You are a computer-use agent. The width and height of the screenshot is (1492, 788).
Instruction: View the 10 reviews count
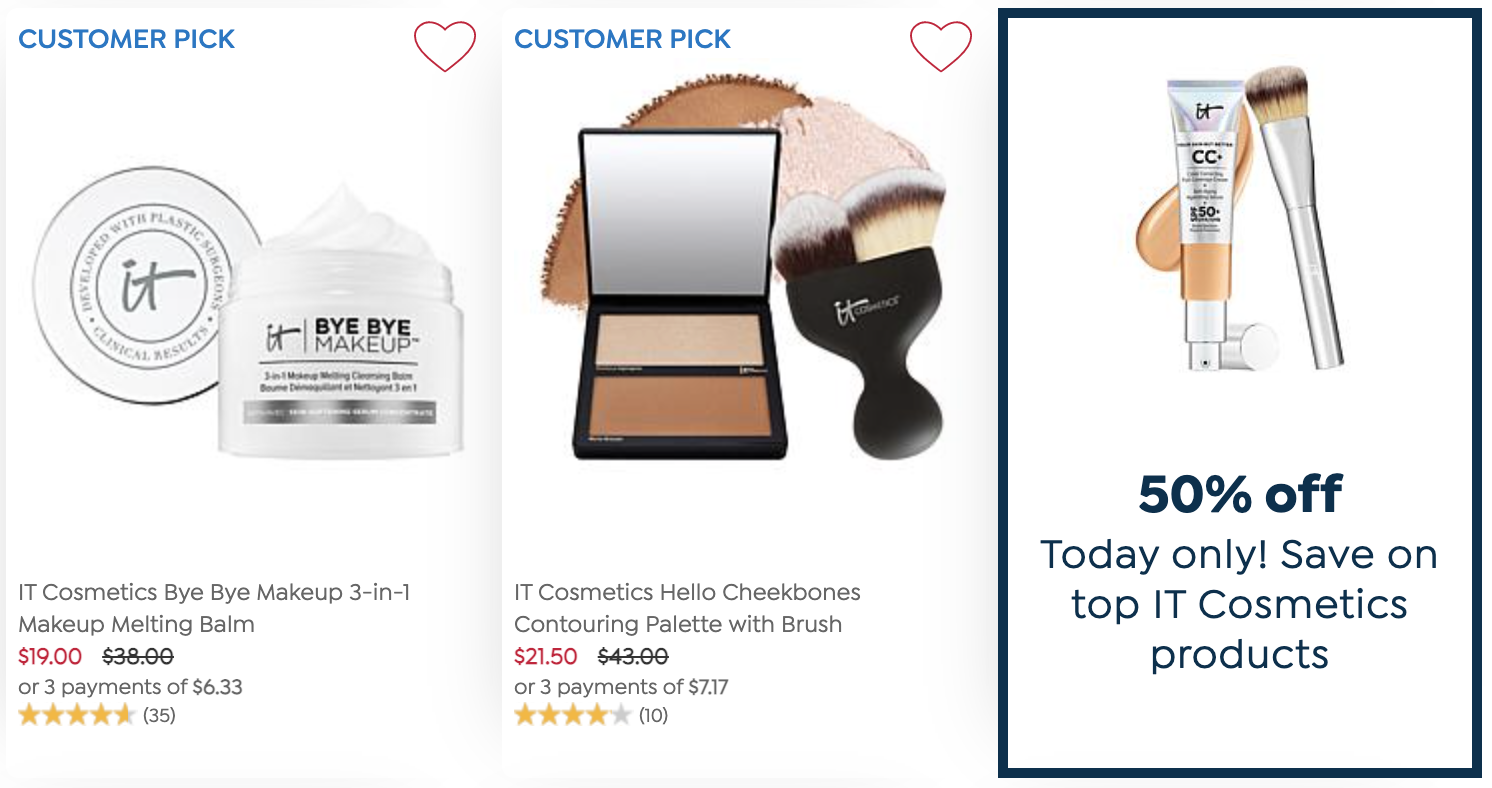653,716
